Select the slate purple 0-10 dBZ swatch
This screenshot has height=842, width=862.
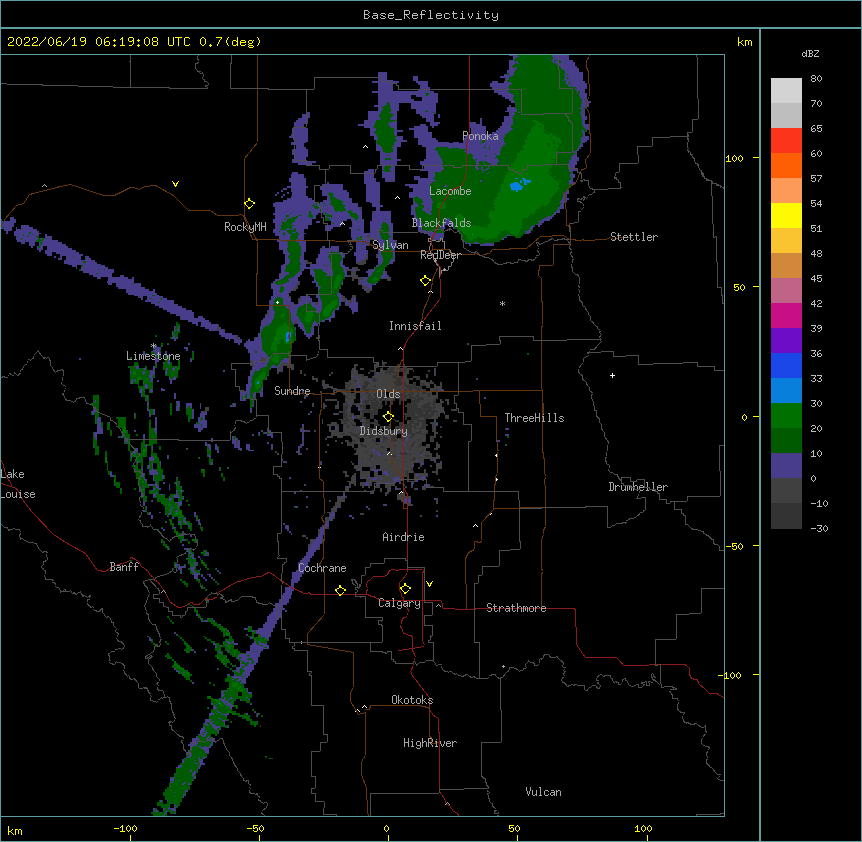(786, 466)
